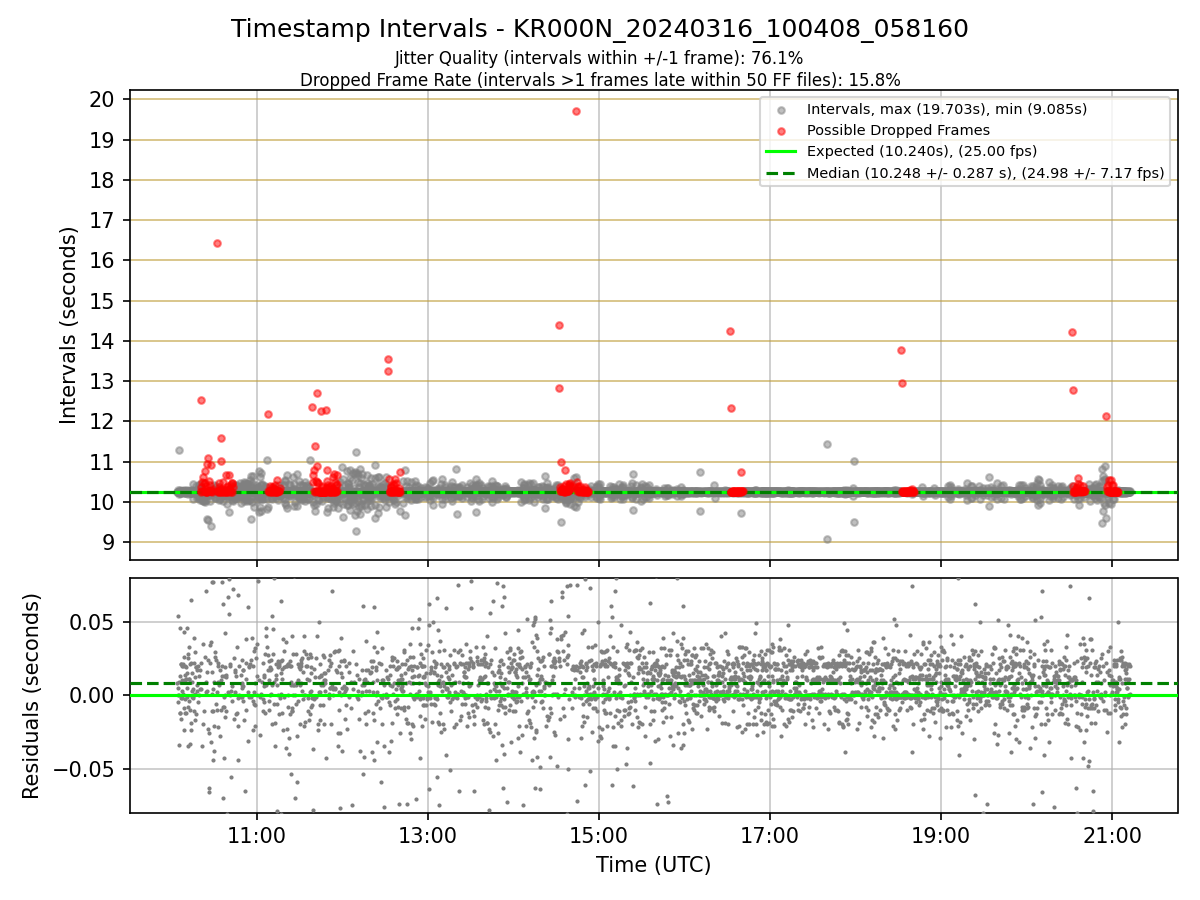Click the 'Intervals (seconds)' y-axis label
This screenshot has width=1200, height=900.
pyautogui.click(x=68, y=325)
